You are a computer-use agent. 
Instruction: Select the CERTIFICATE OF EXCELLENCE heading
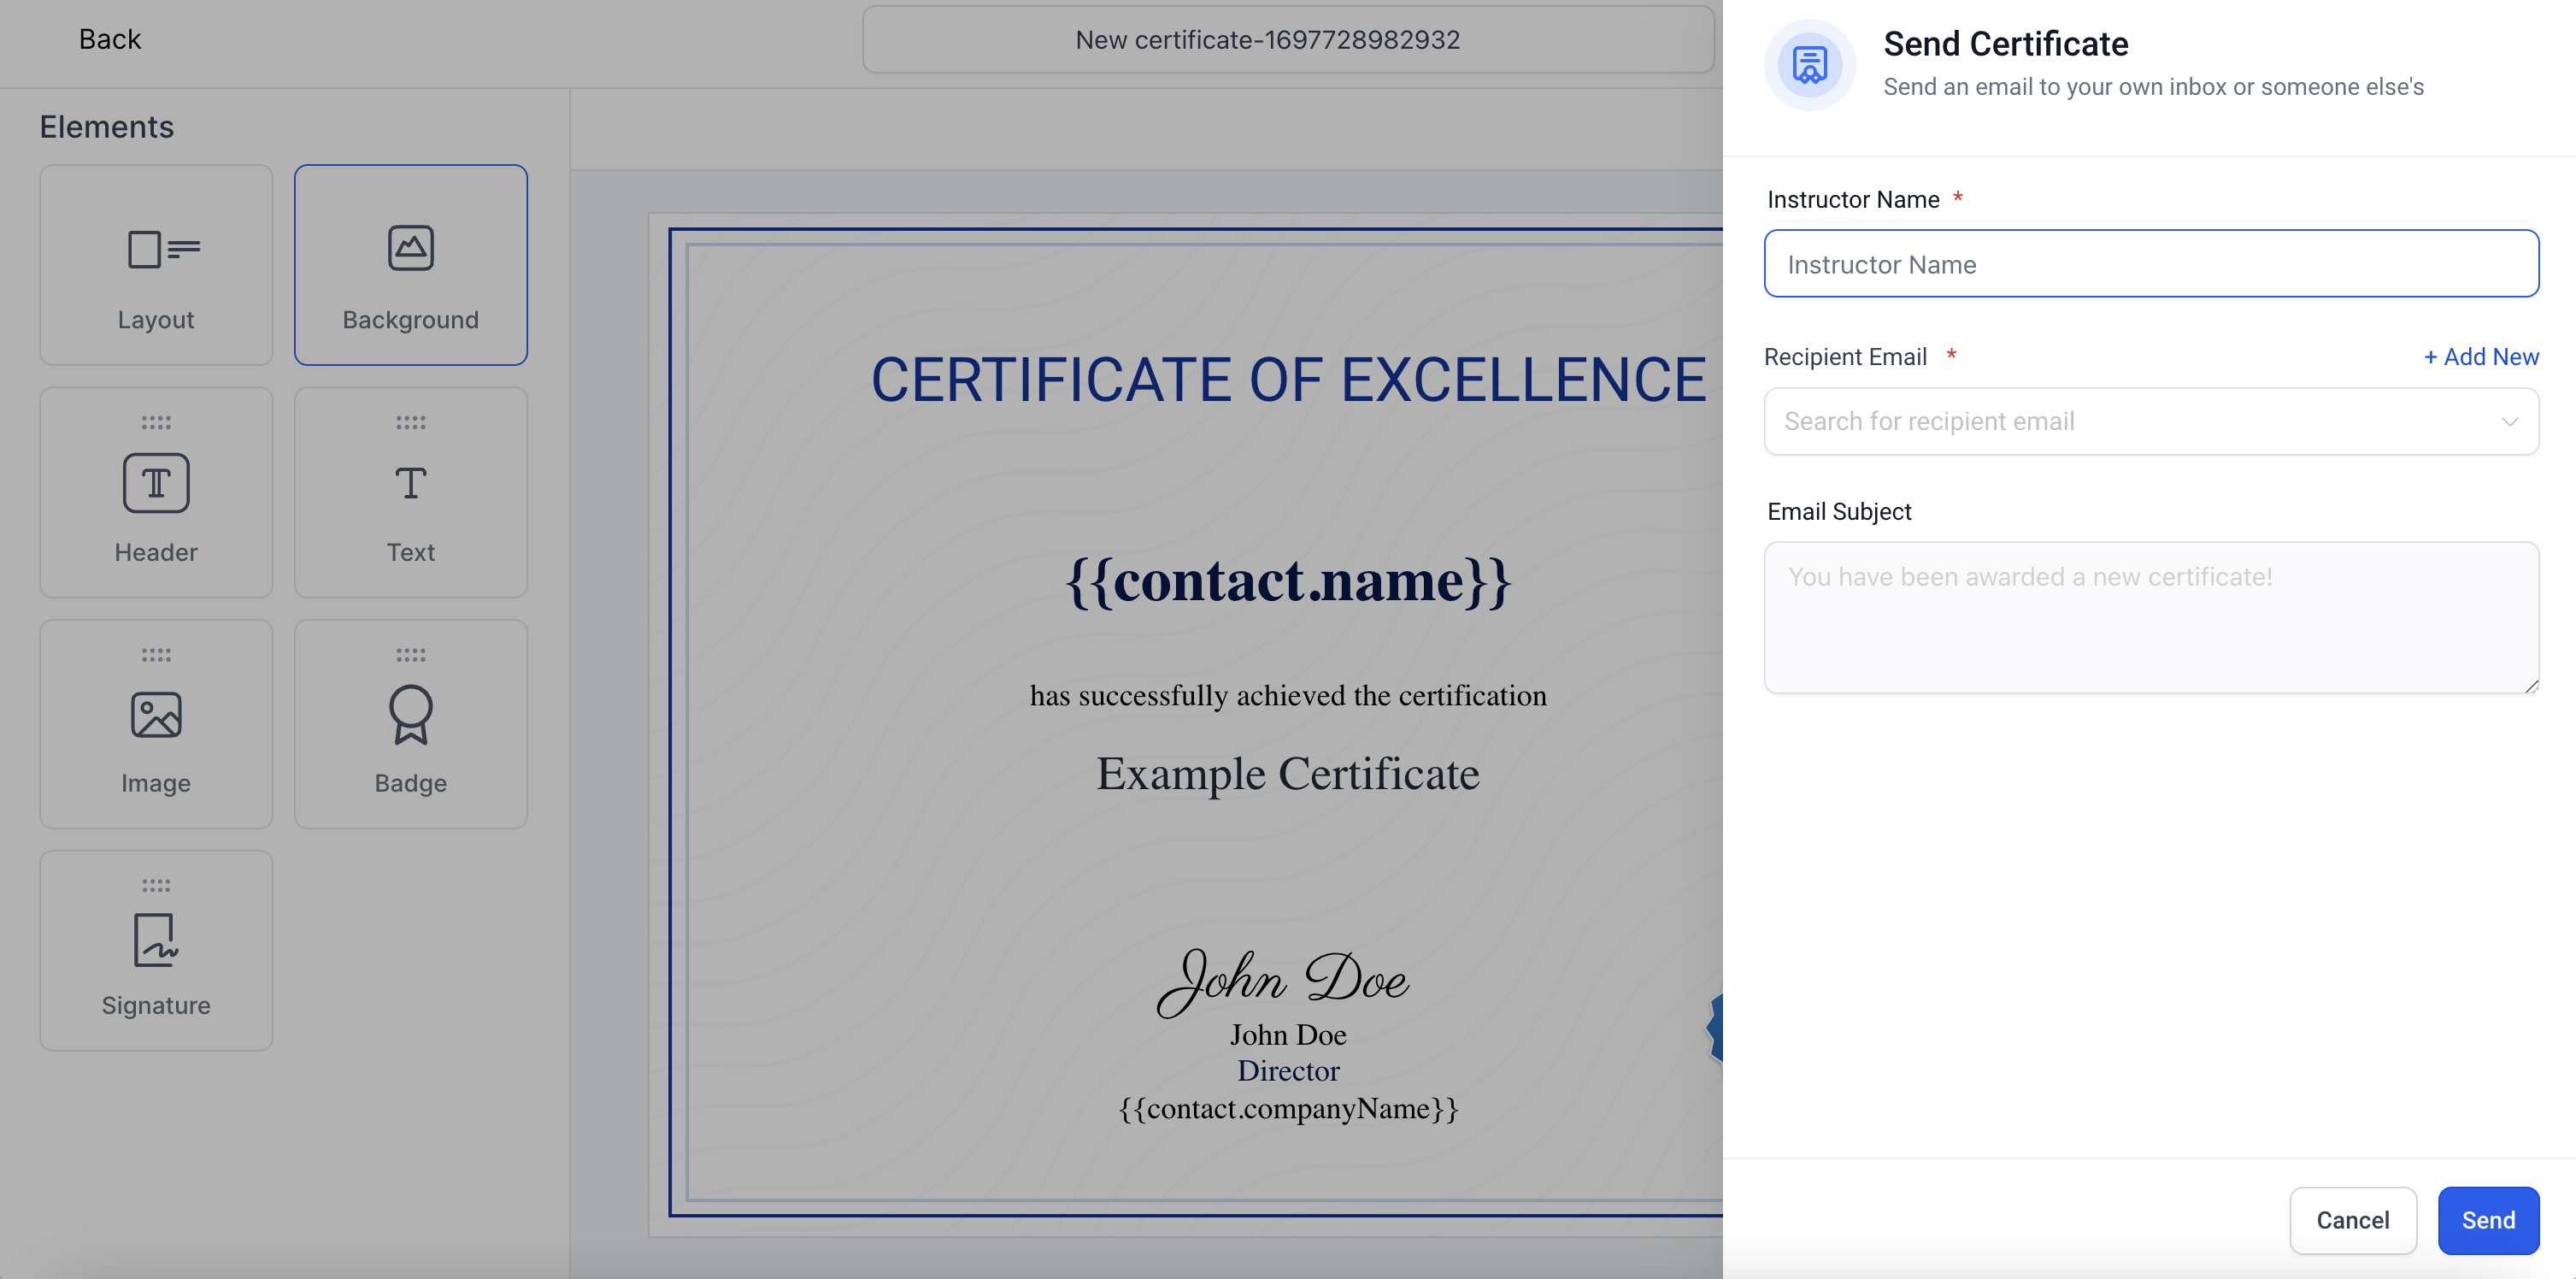pyautogui.click(x=1287, y=380)
